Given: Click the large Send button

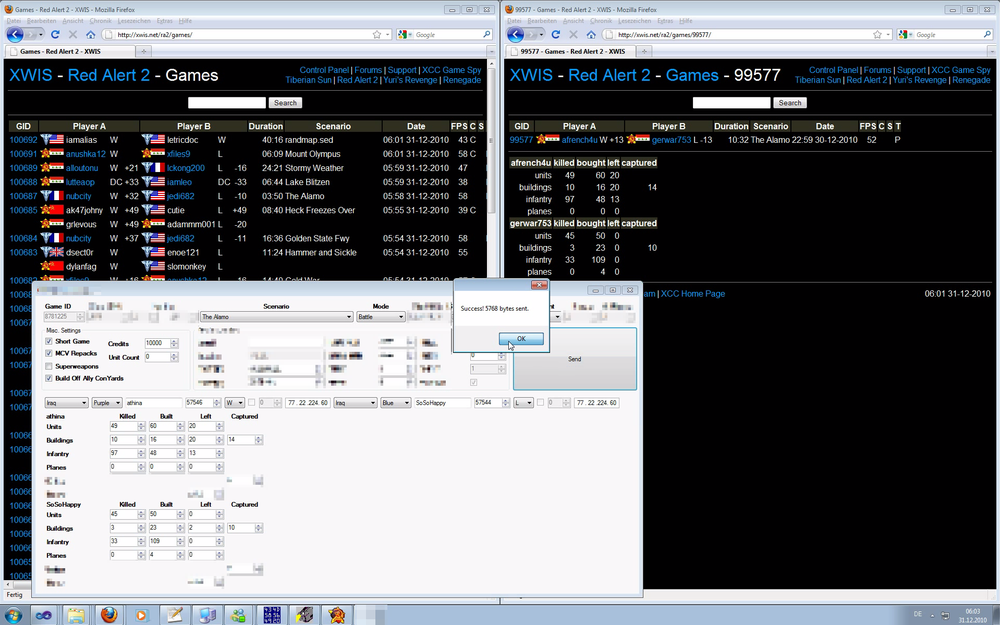Looking at the screenshot, I should coord(575,359).
